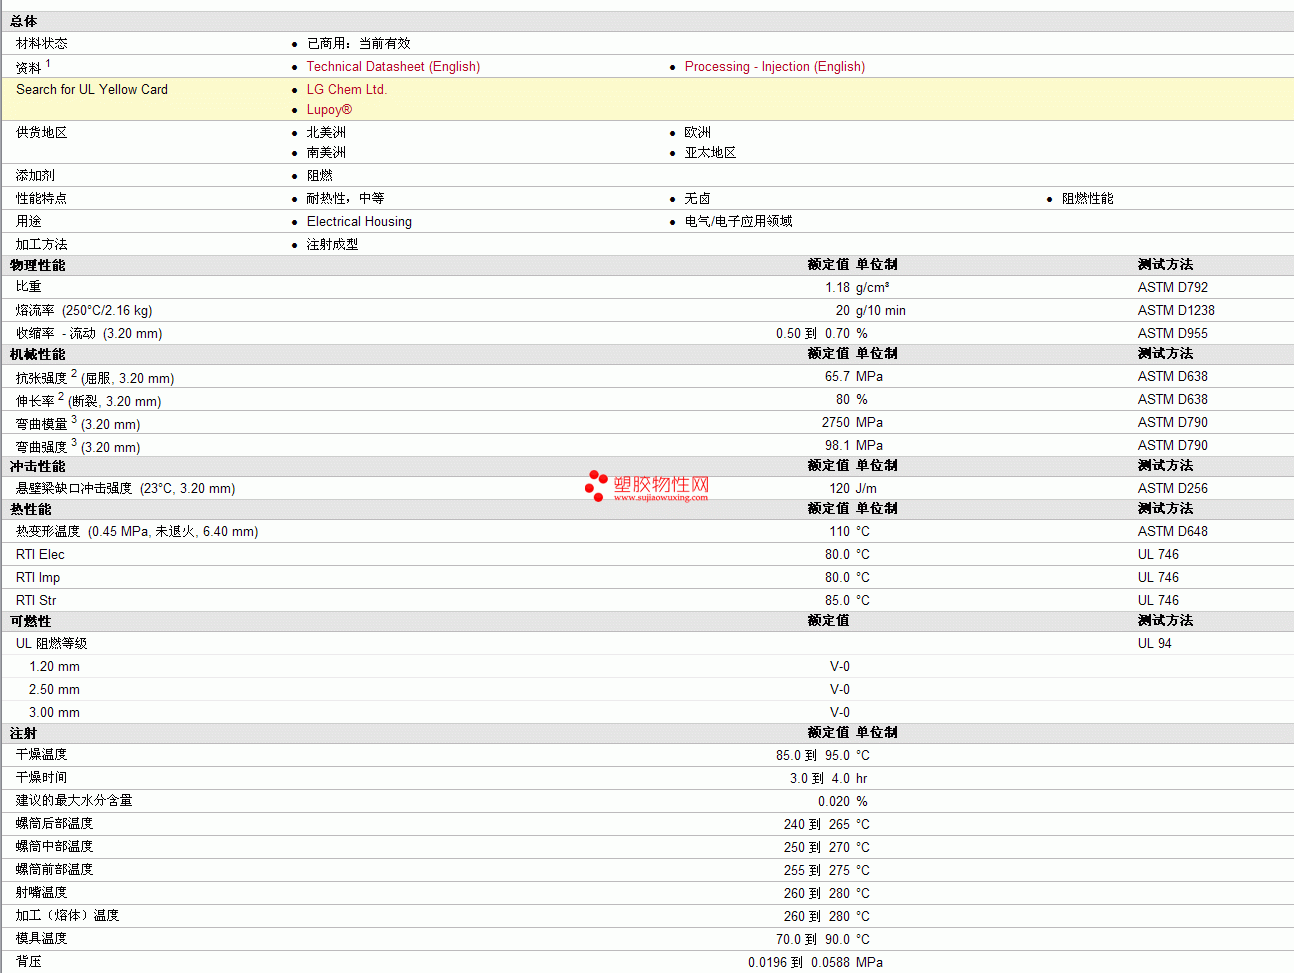Click the 'ASTM D256' test method

[1173, 489]
